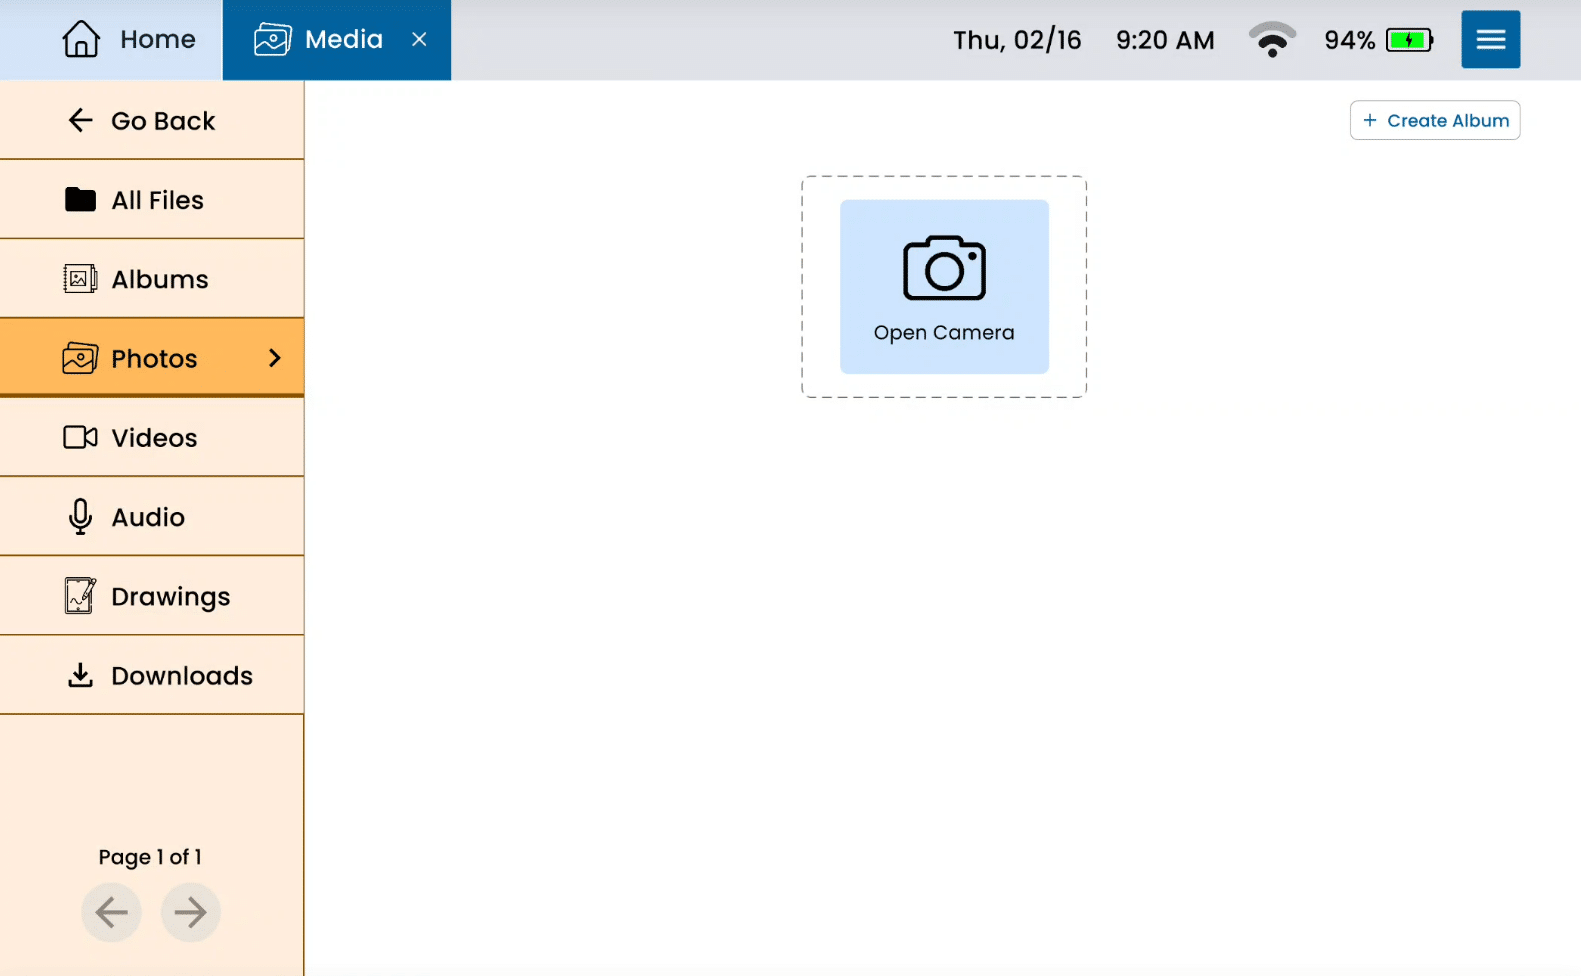Click the hamburger menu icon

click(x=1490, y=40)
